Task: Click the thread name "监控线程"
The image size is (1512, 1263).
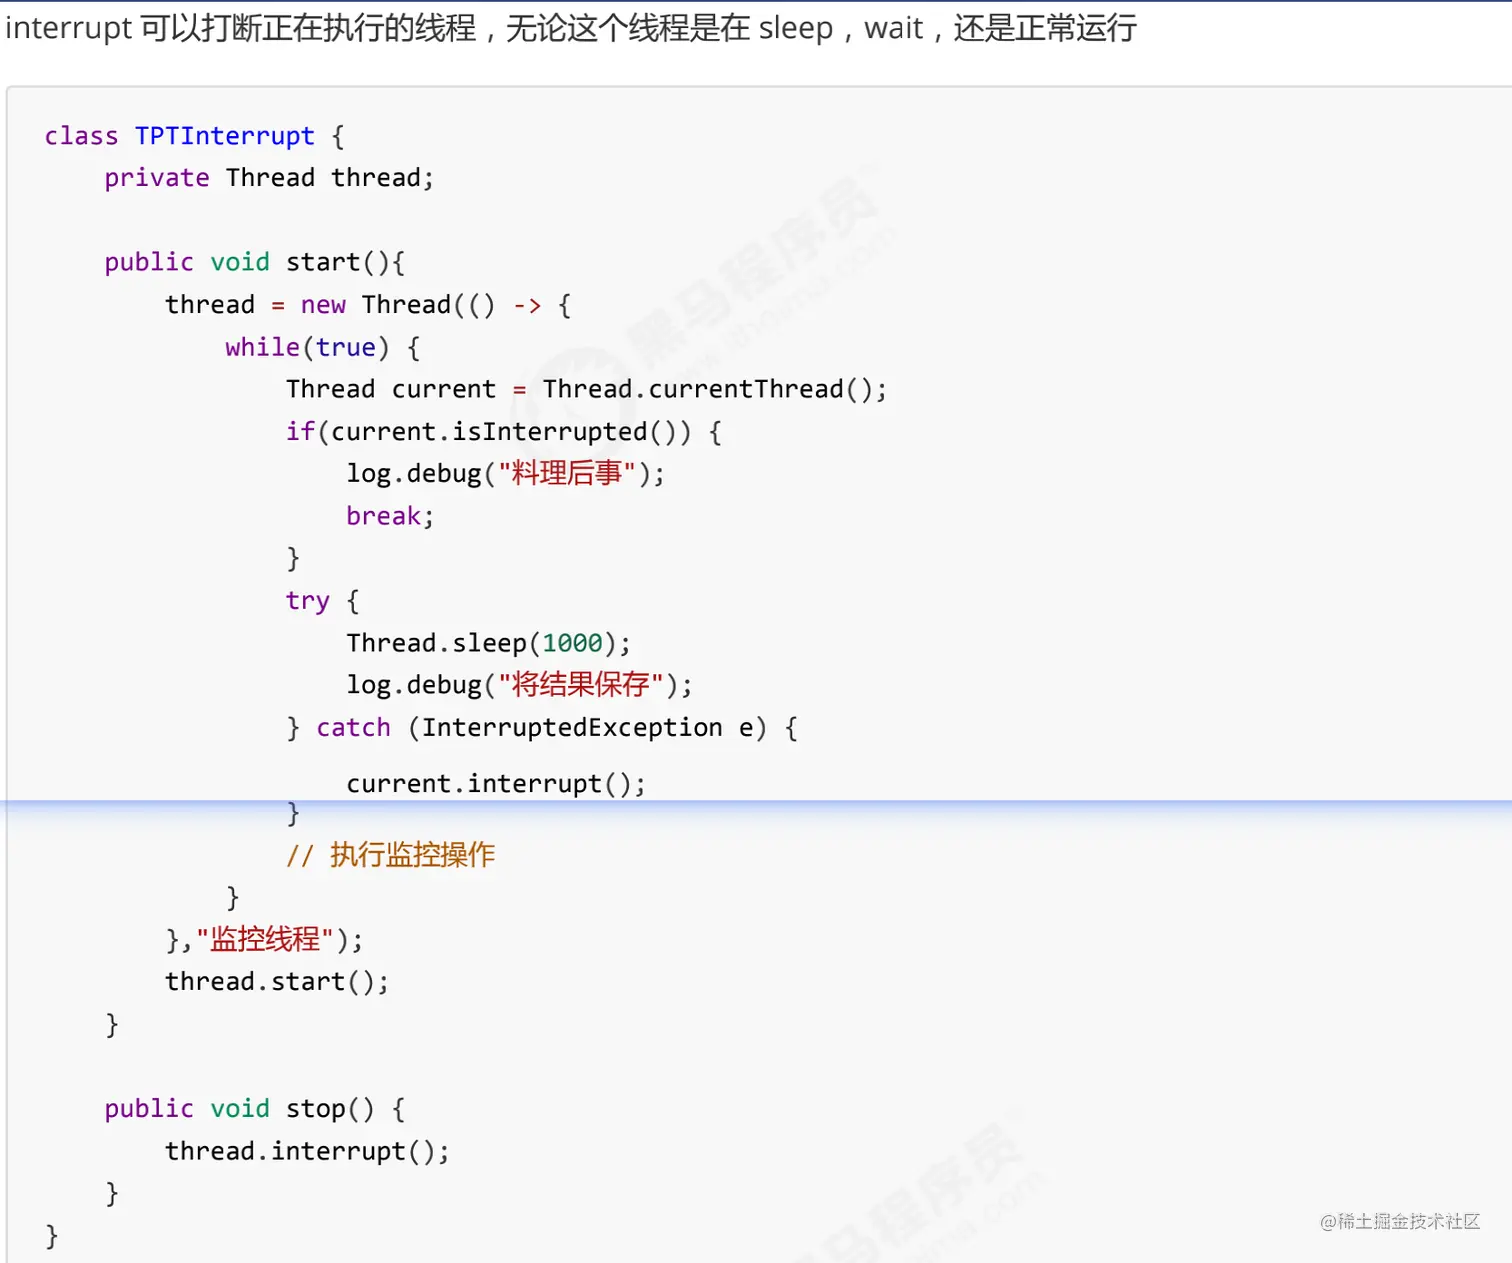Action: 265,939
